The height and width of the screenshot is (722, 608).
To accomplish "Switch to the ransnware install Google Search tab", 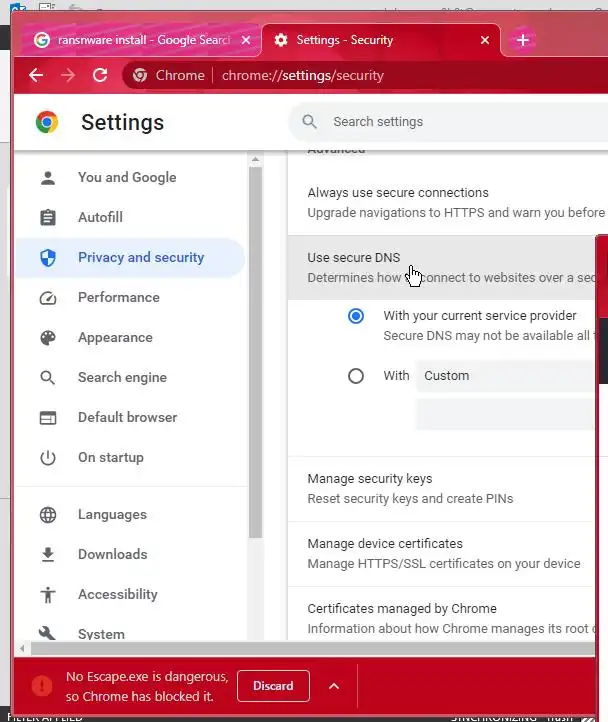I will (143, 40).
